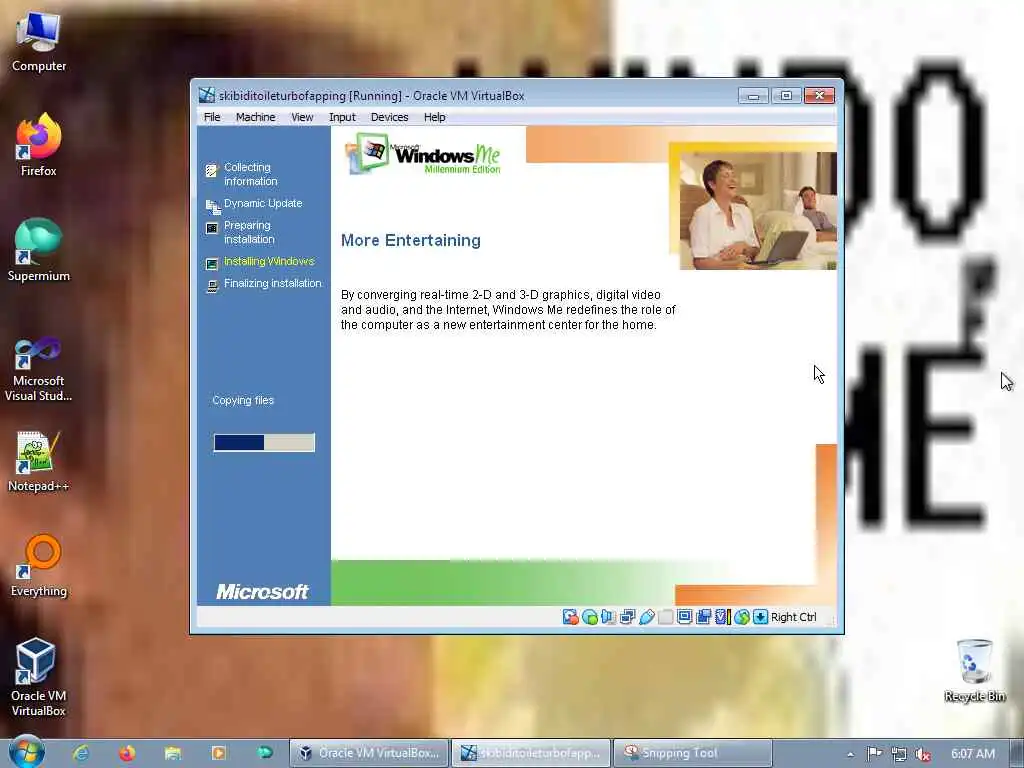1024x768 pixels.
Task: Click the optical drive status icon
Action: (589, 617)
